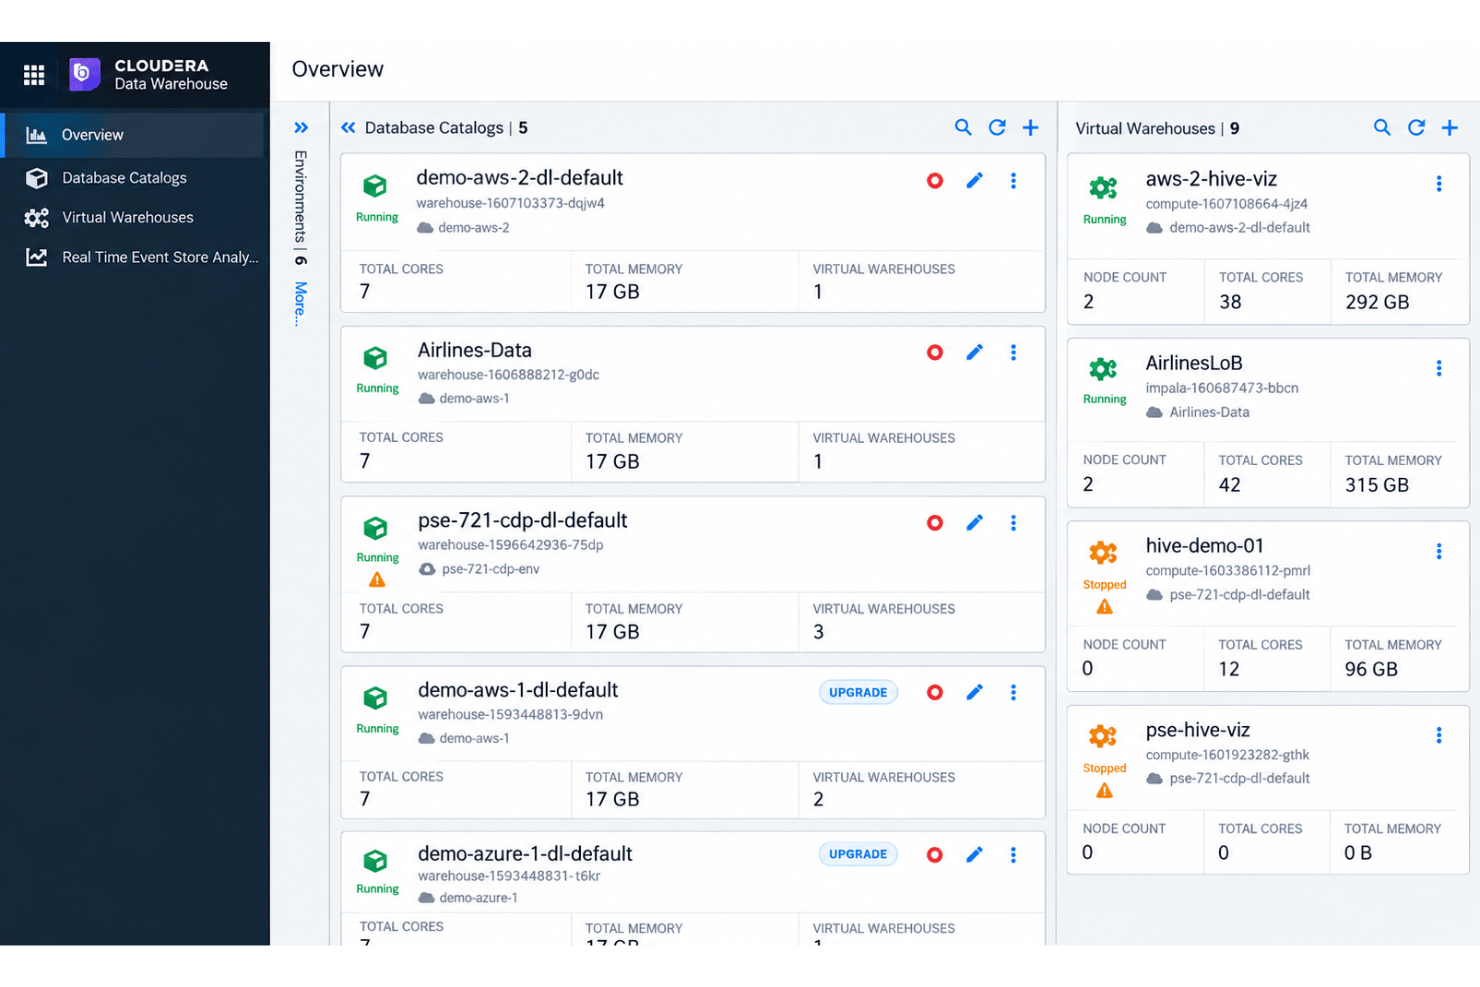Click the hive-demo-01 stopped gears icon
The height and width of the screenshot is (987, 1480).
tap(1103, 553)
